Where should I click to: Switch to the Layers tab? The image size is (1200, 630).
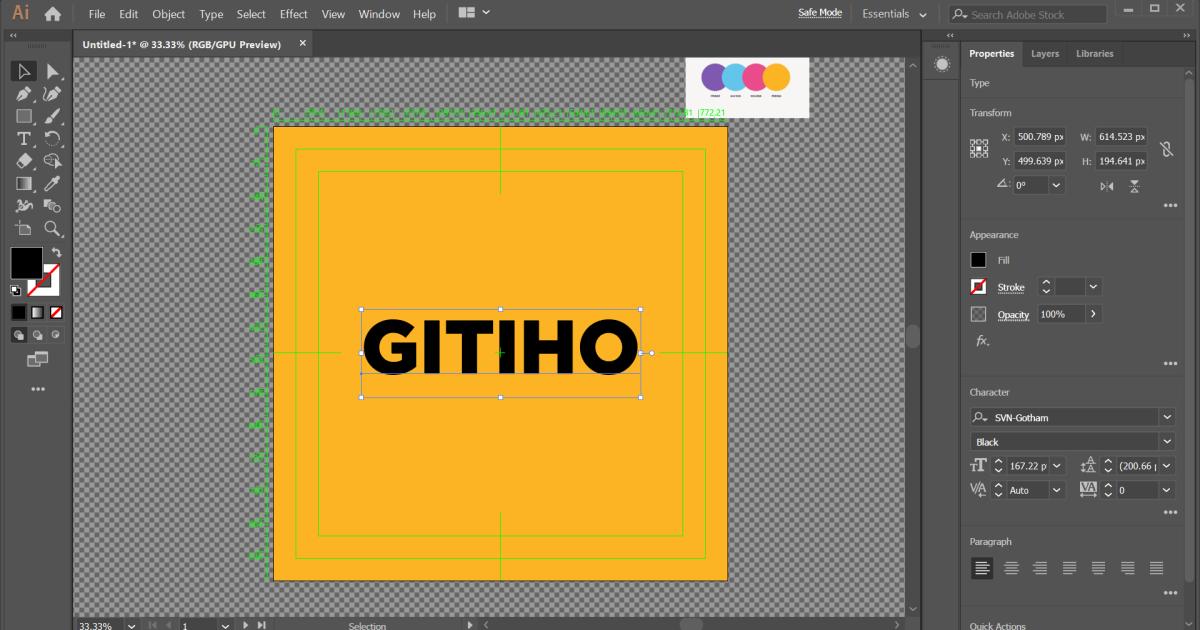coord(1045,54)
